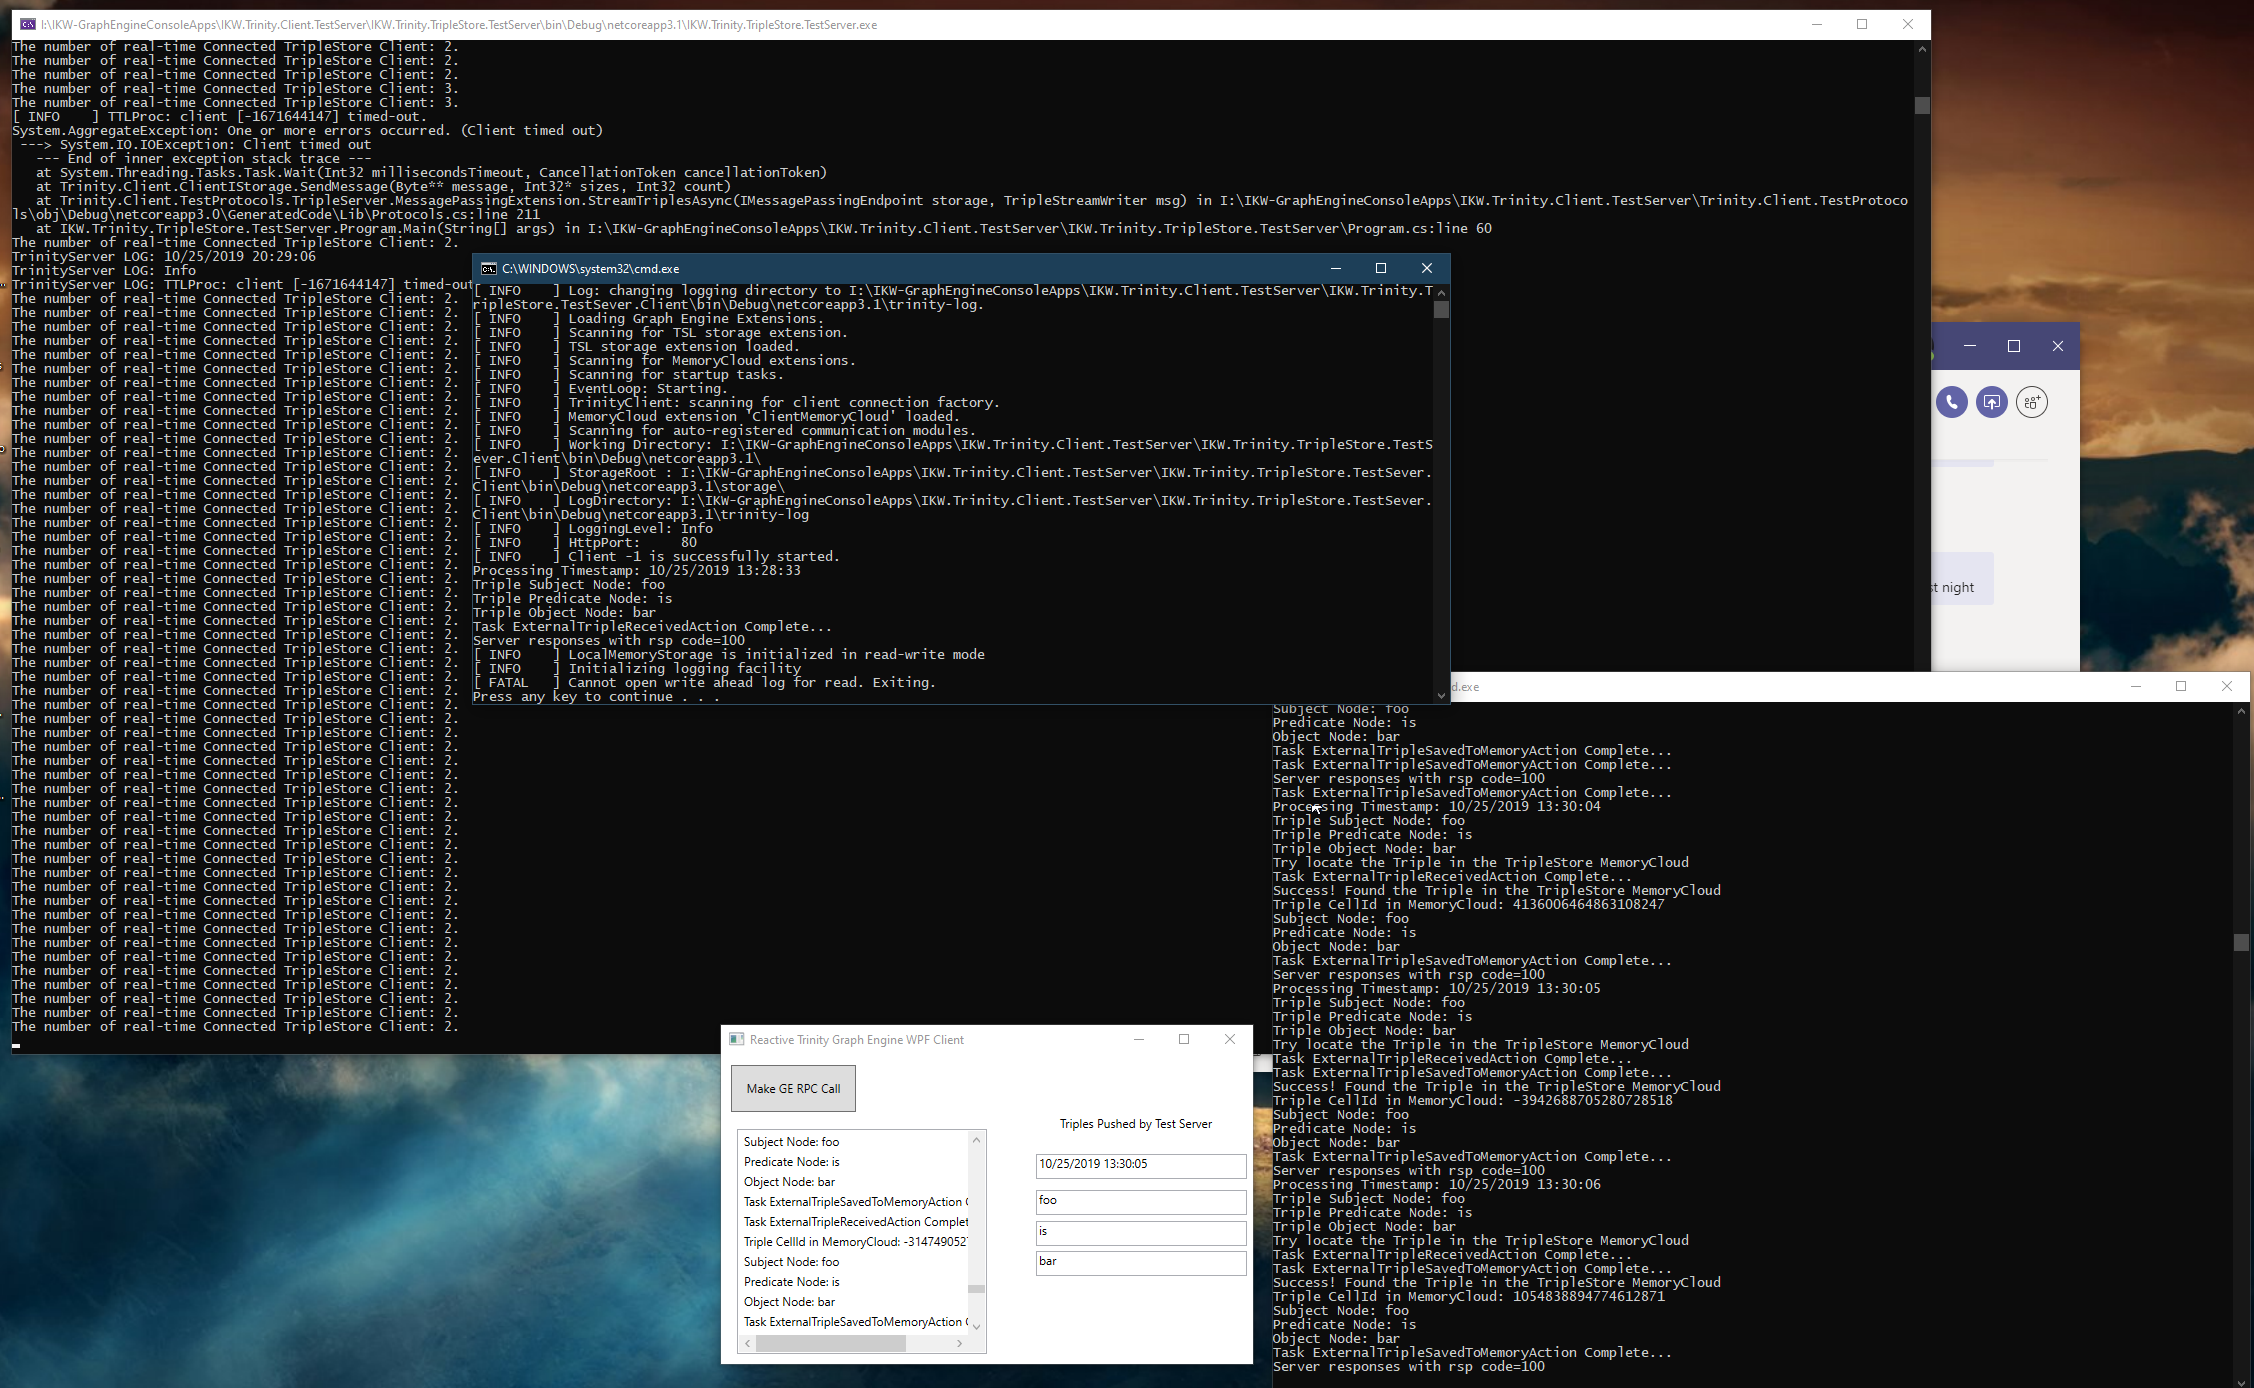This screenshot has height=1388, width=2254.
Task: Click the add participants icon in Teams
Action: point(2032,402)
